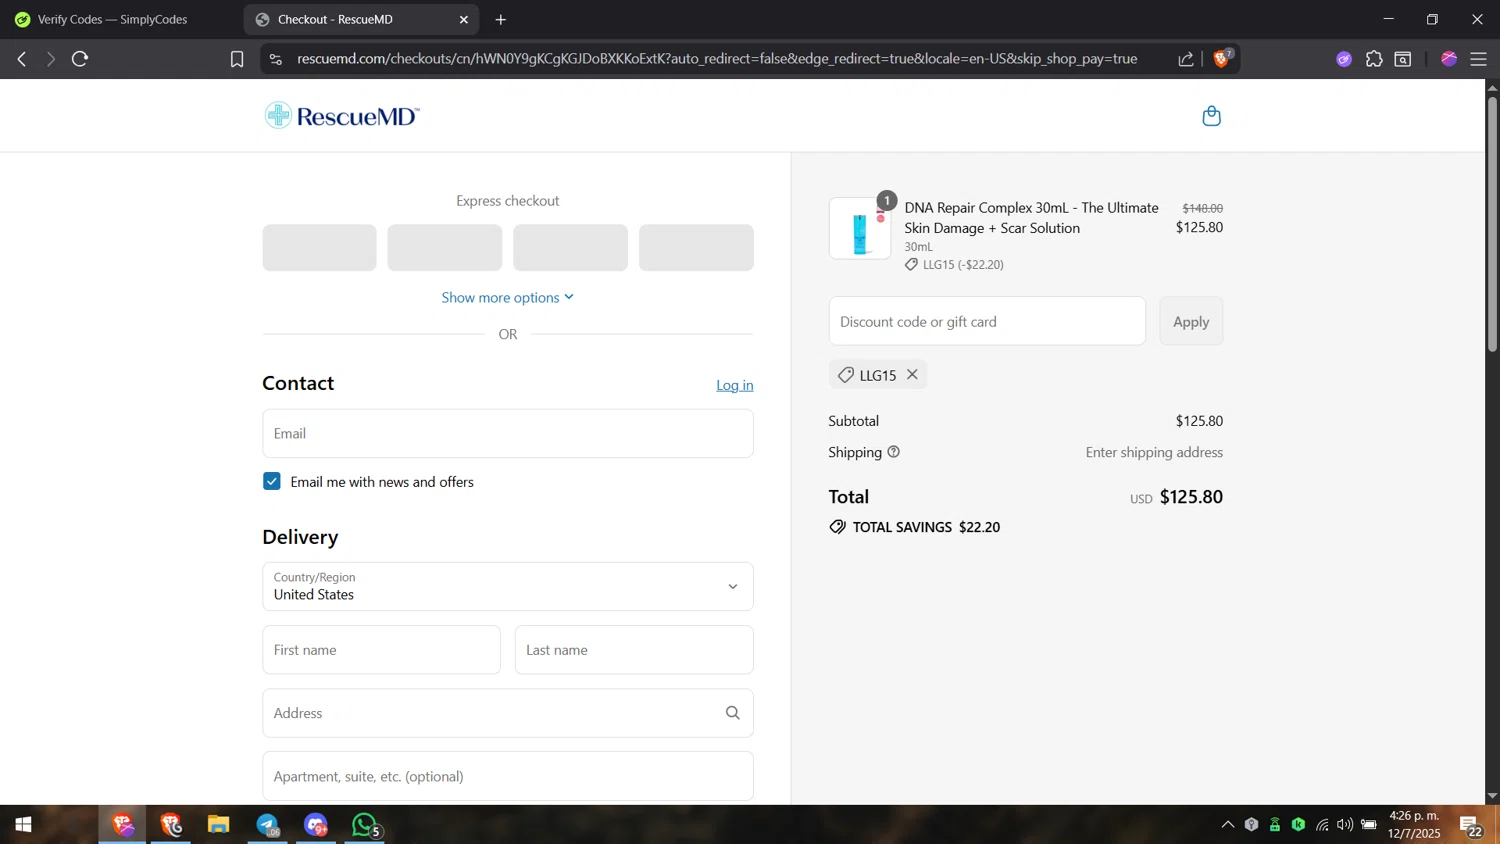Viewport: 1500px width, 844px height.
Task: Focus the Discount code or gift card field
Action: coord(987,321)
